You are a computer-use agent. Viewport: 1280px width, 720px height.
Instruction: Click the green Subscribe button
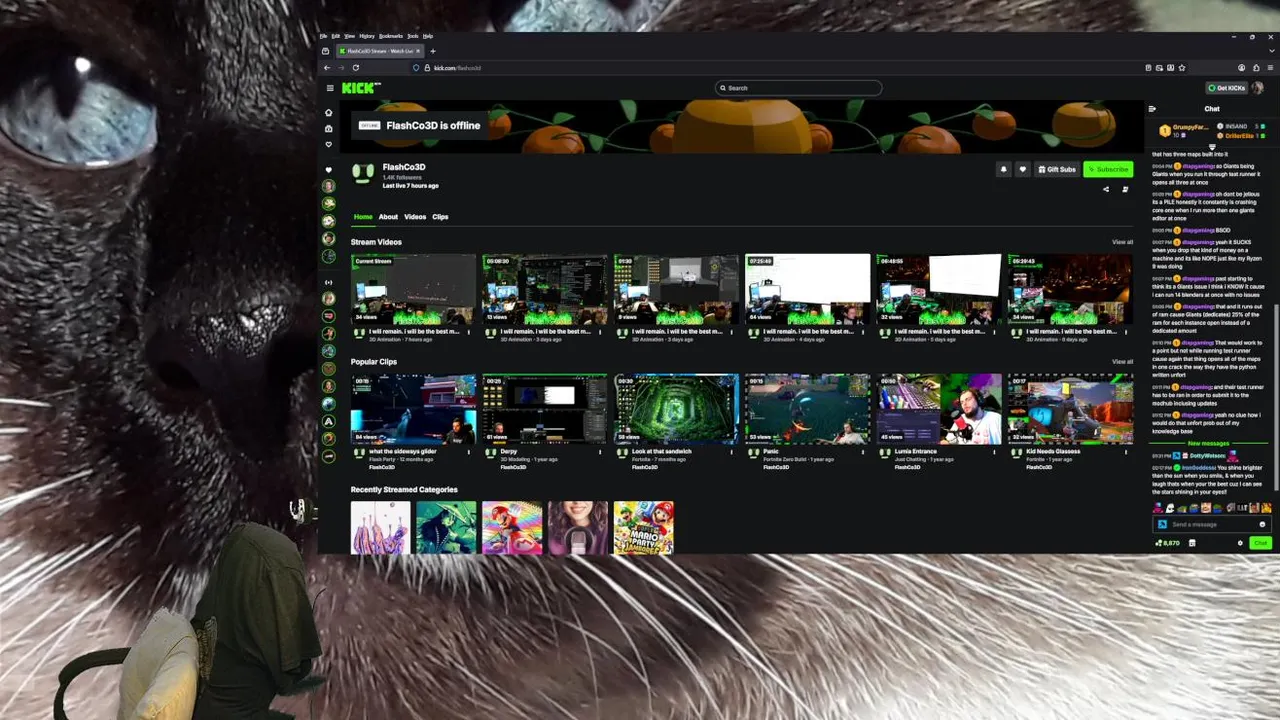pyautogui.click(x=1108, y=170)
